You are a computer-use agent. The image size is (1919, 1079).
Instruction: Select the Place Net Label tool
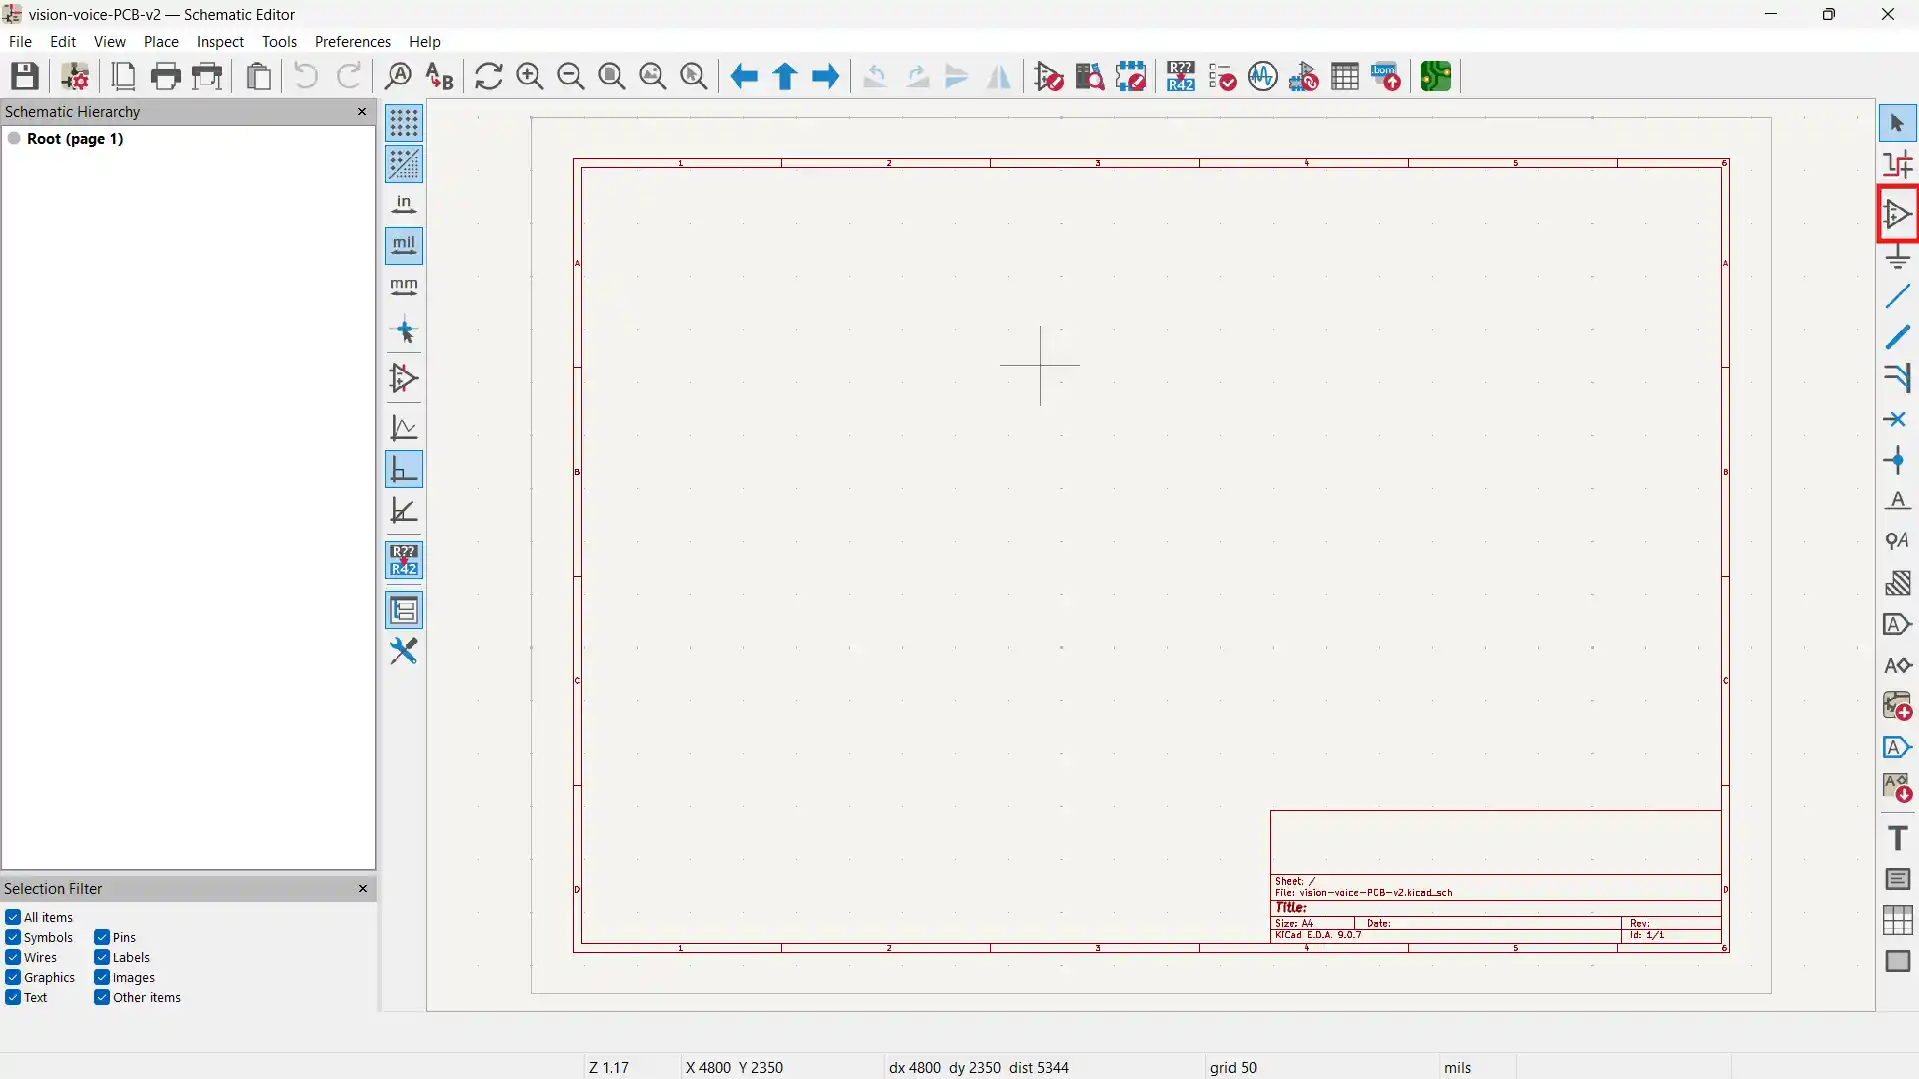click(1897, 501)
